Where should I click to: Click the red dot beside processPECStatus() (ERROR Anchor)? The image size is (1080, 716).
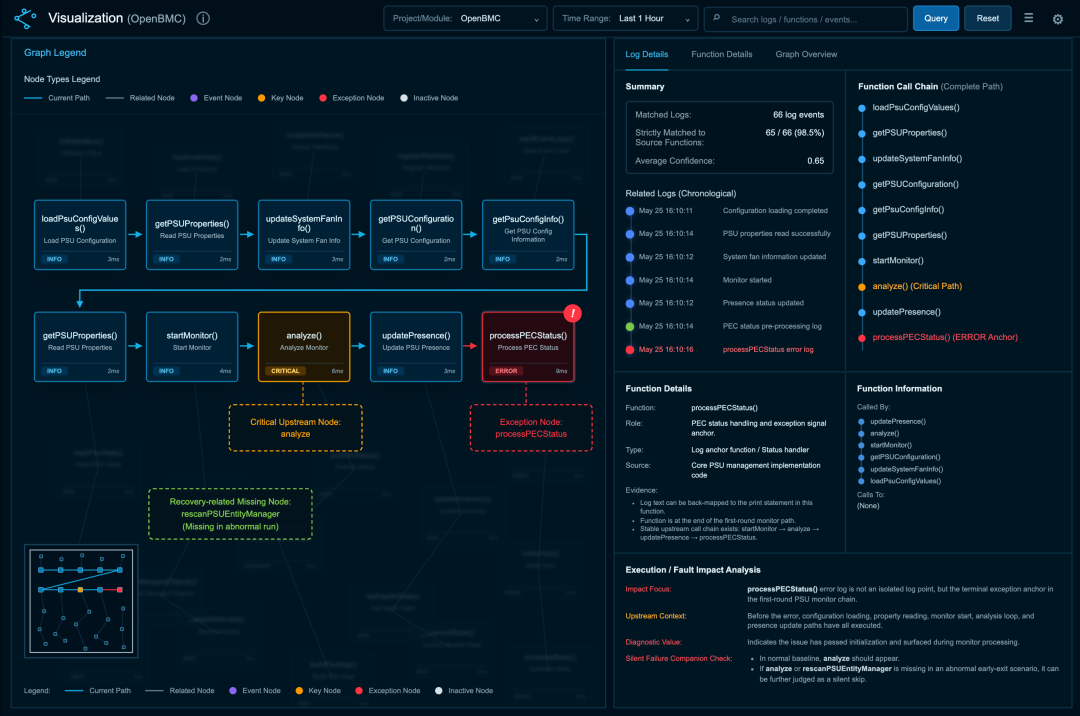(x=862, y=338)
